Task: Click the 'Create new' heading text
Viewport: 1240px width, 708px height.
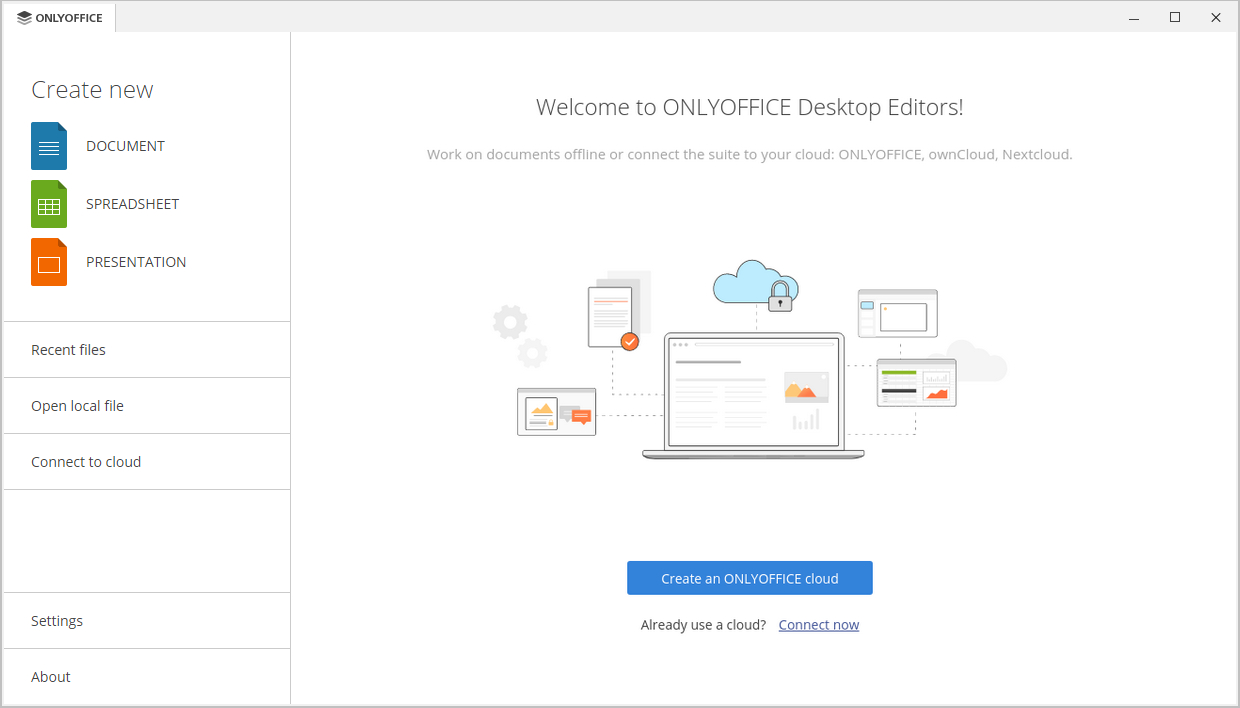Action: point(92,90)
